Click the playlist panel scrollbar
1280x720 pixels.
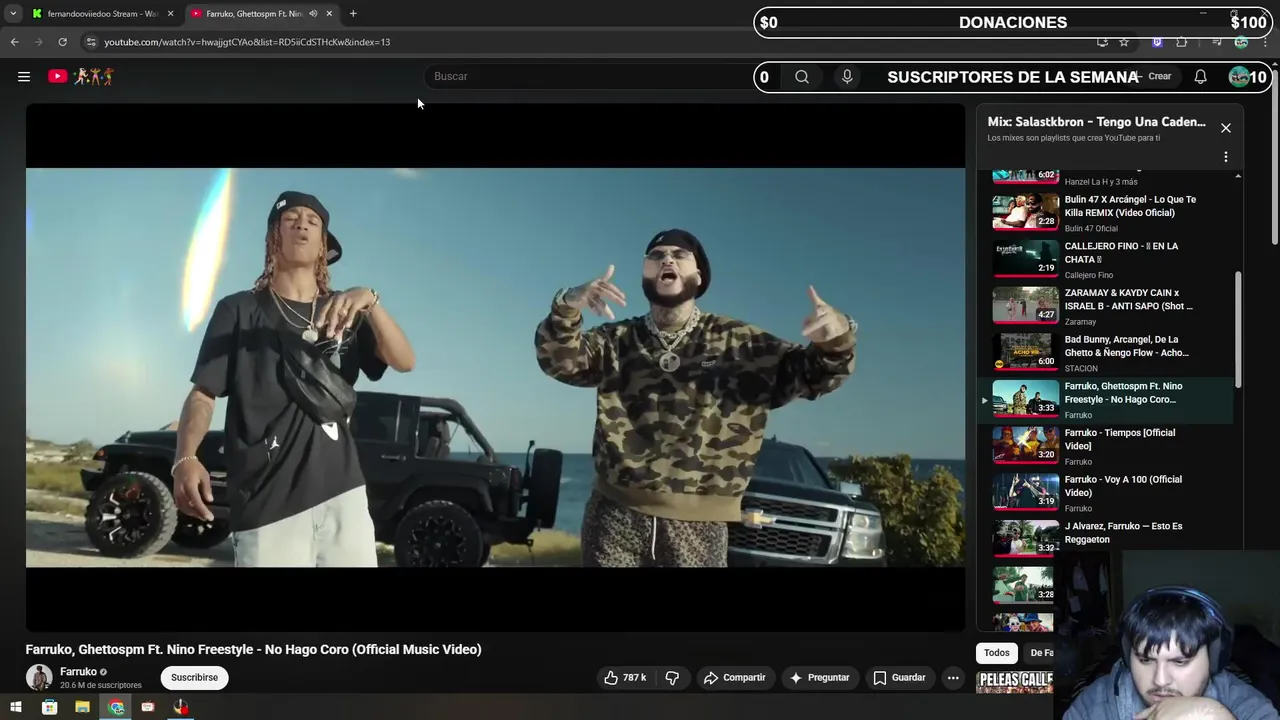click(x=1238, y=330)
